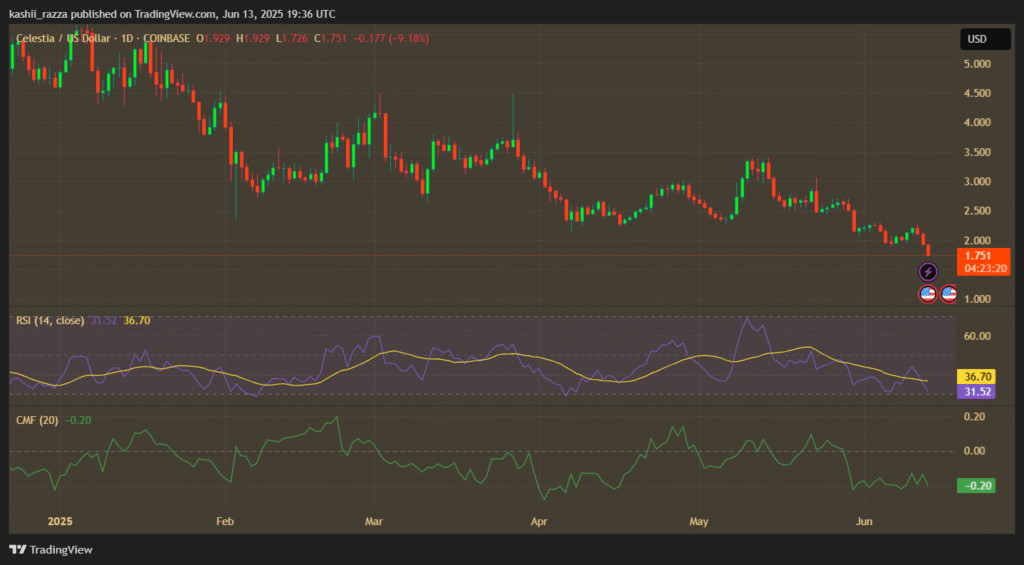Click the Jun time axis label
The width and height of the screenshot is (1024, 565).
click(x=864, y=522)
